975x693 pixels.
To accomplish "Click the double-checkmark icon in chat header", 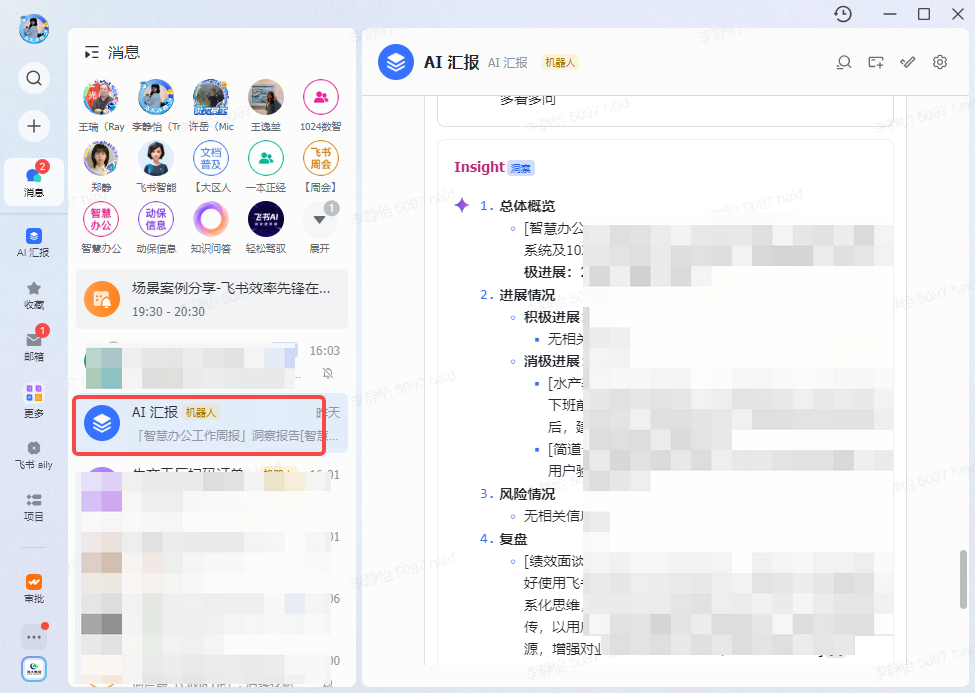I will click(x=908, y=62).
